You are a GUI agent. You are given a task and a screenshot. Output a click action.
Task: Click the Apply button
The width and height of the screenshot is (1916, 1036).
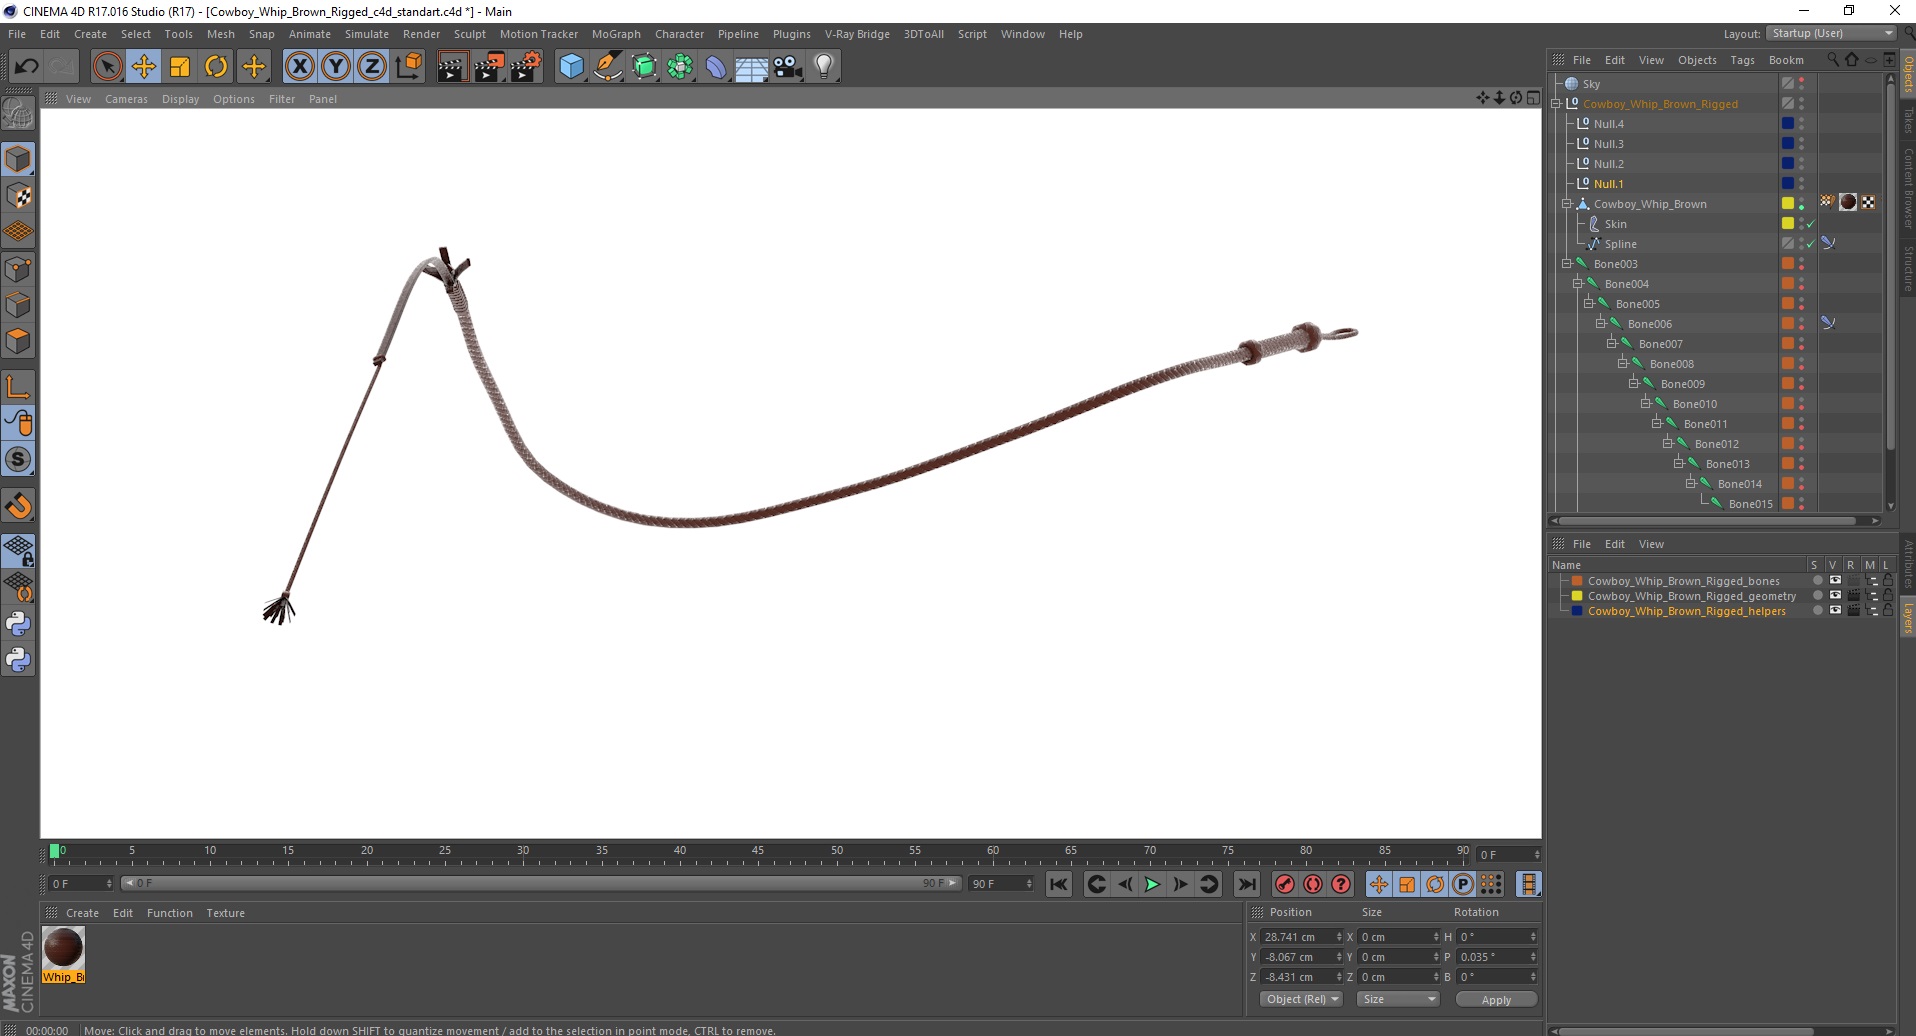point(1496,1000)
